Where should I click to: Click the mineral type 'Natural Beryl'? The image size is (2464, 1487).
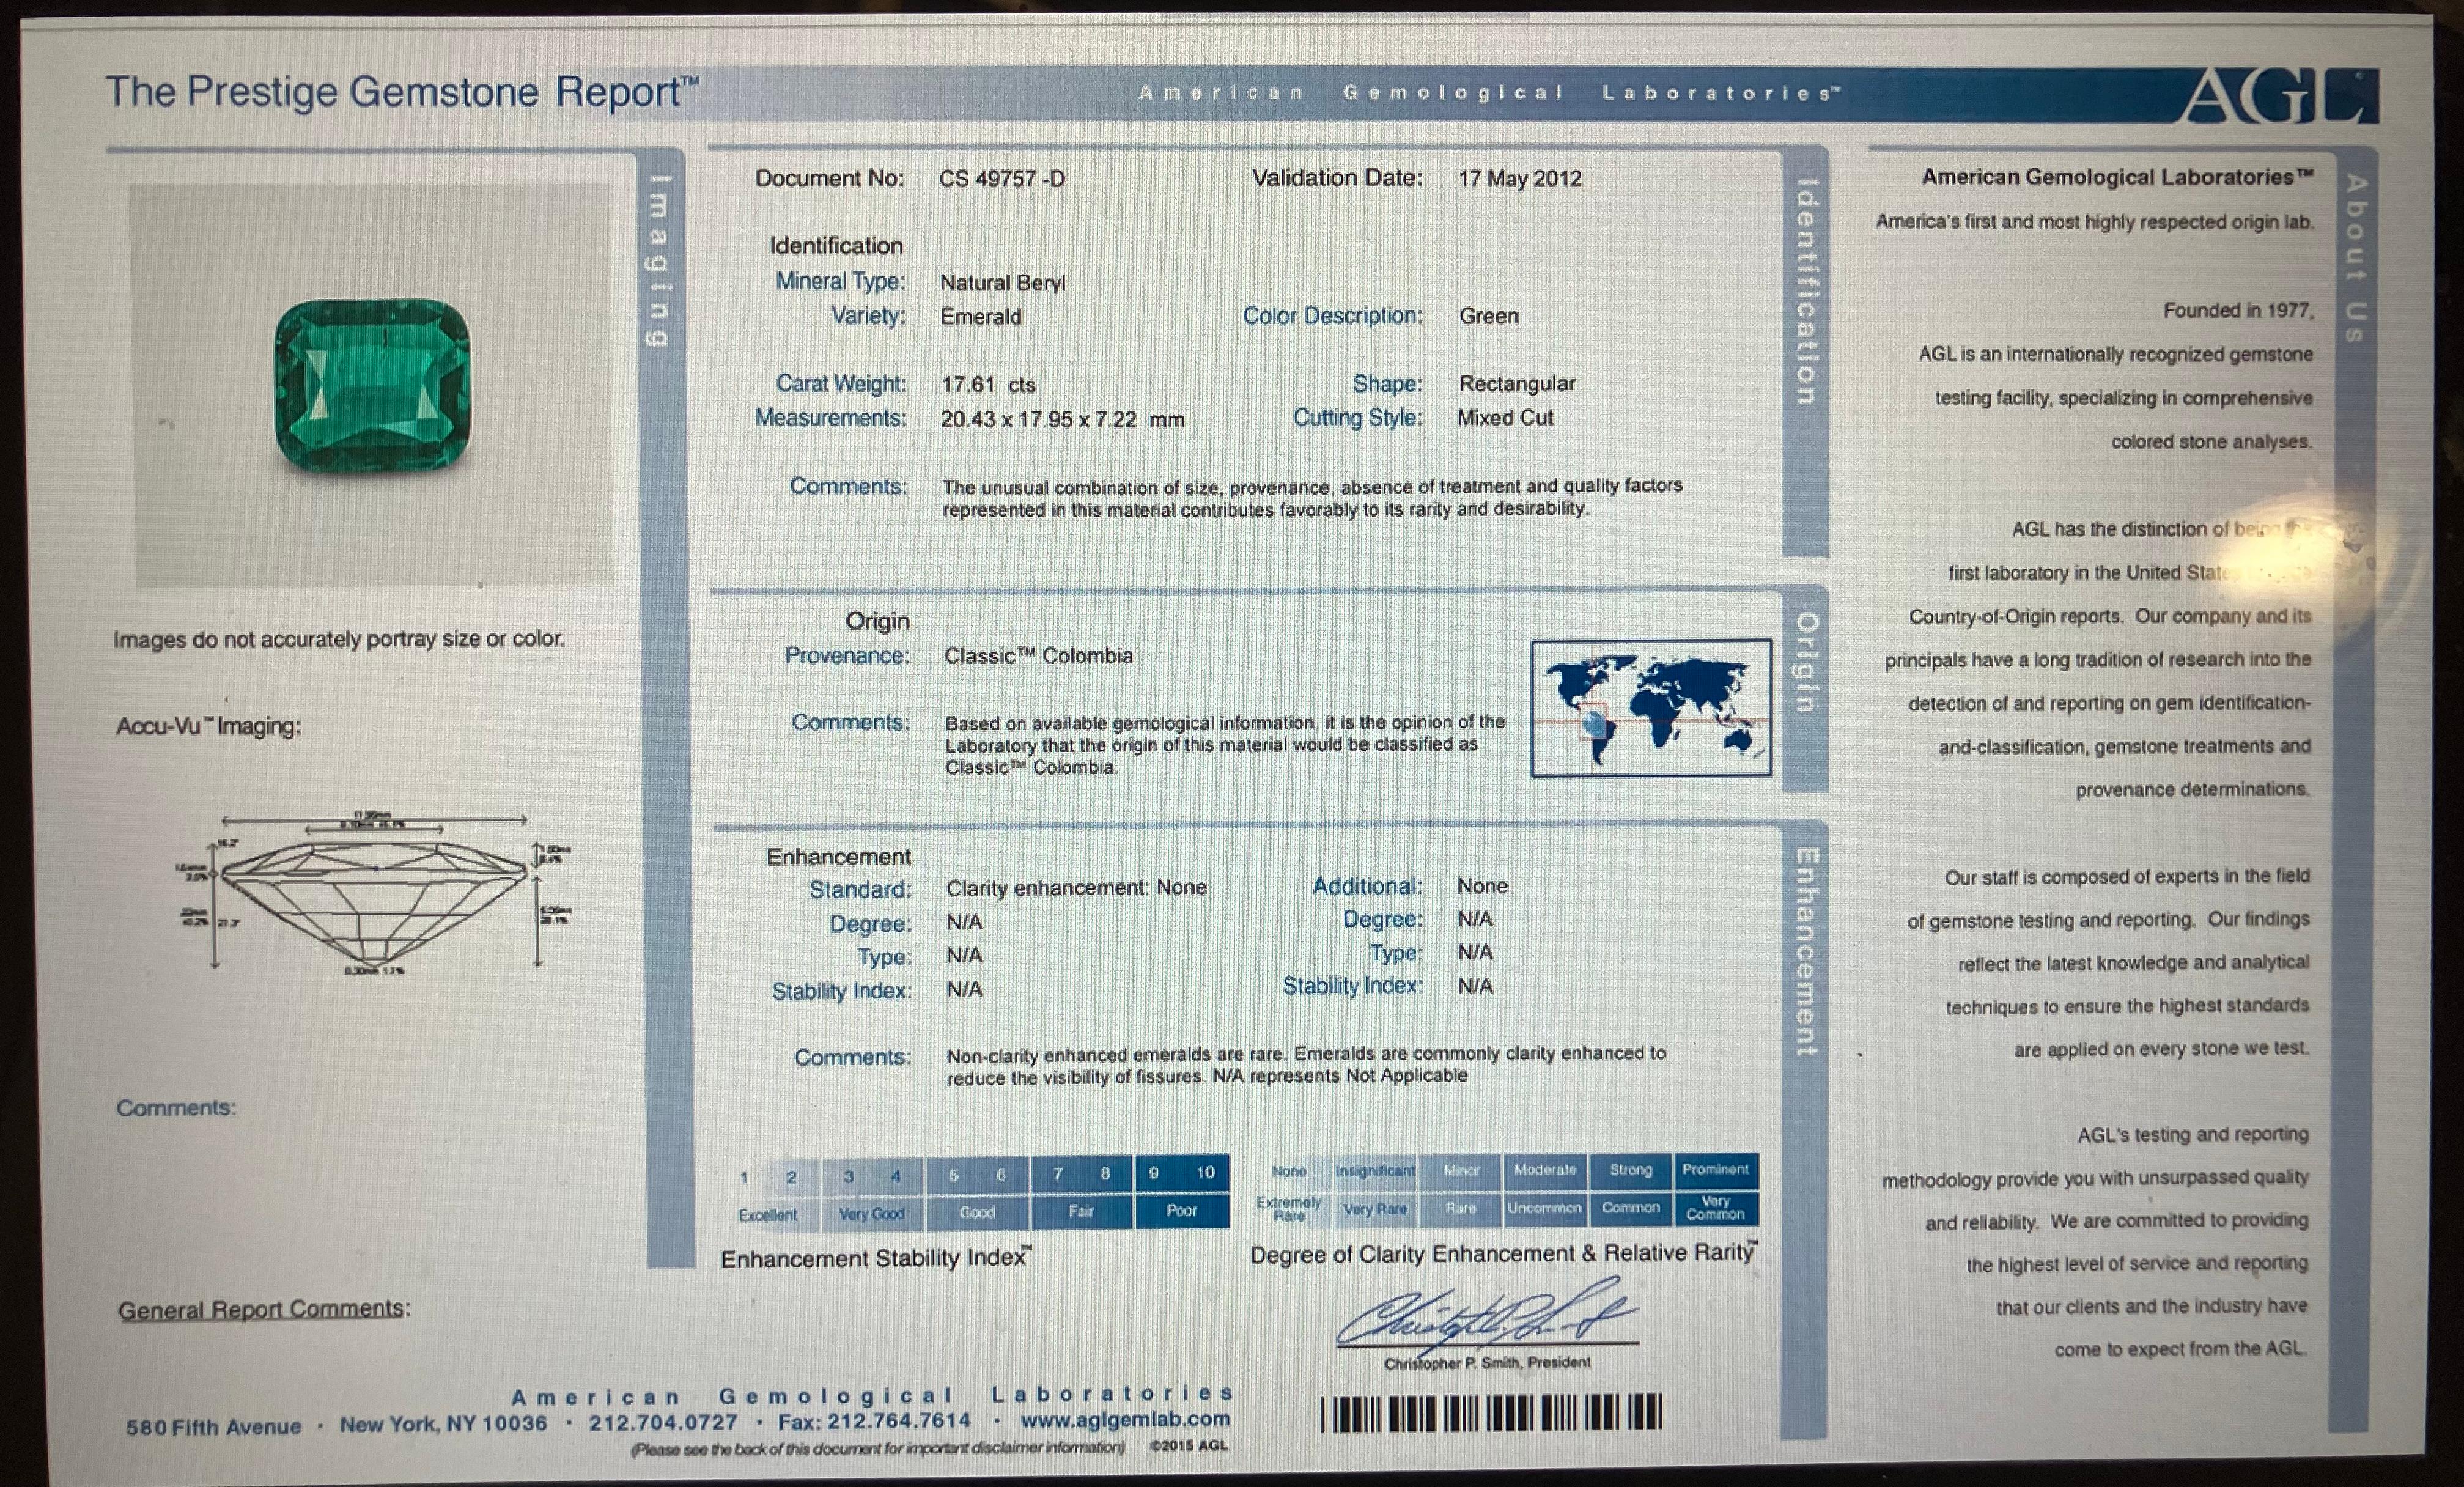pyautogui.click(x=1003, y=283)
